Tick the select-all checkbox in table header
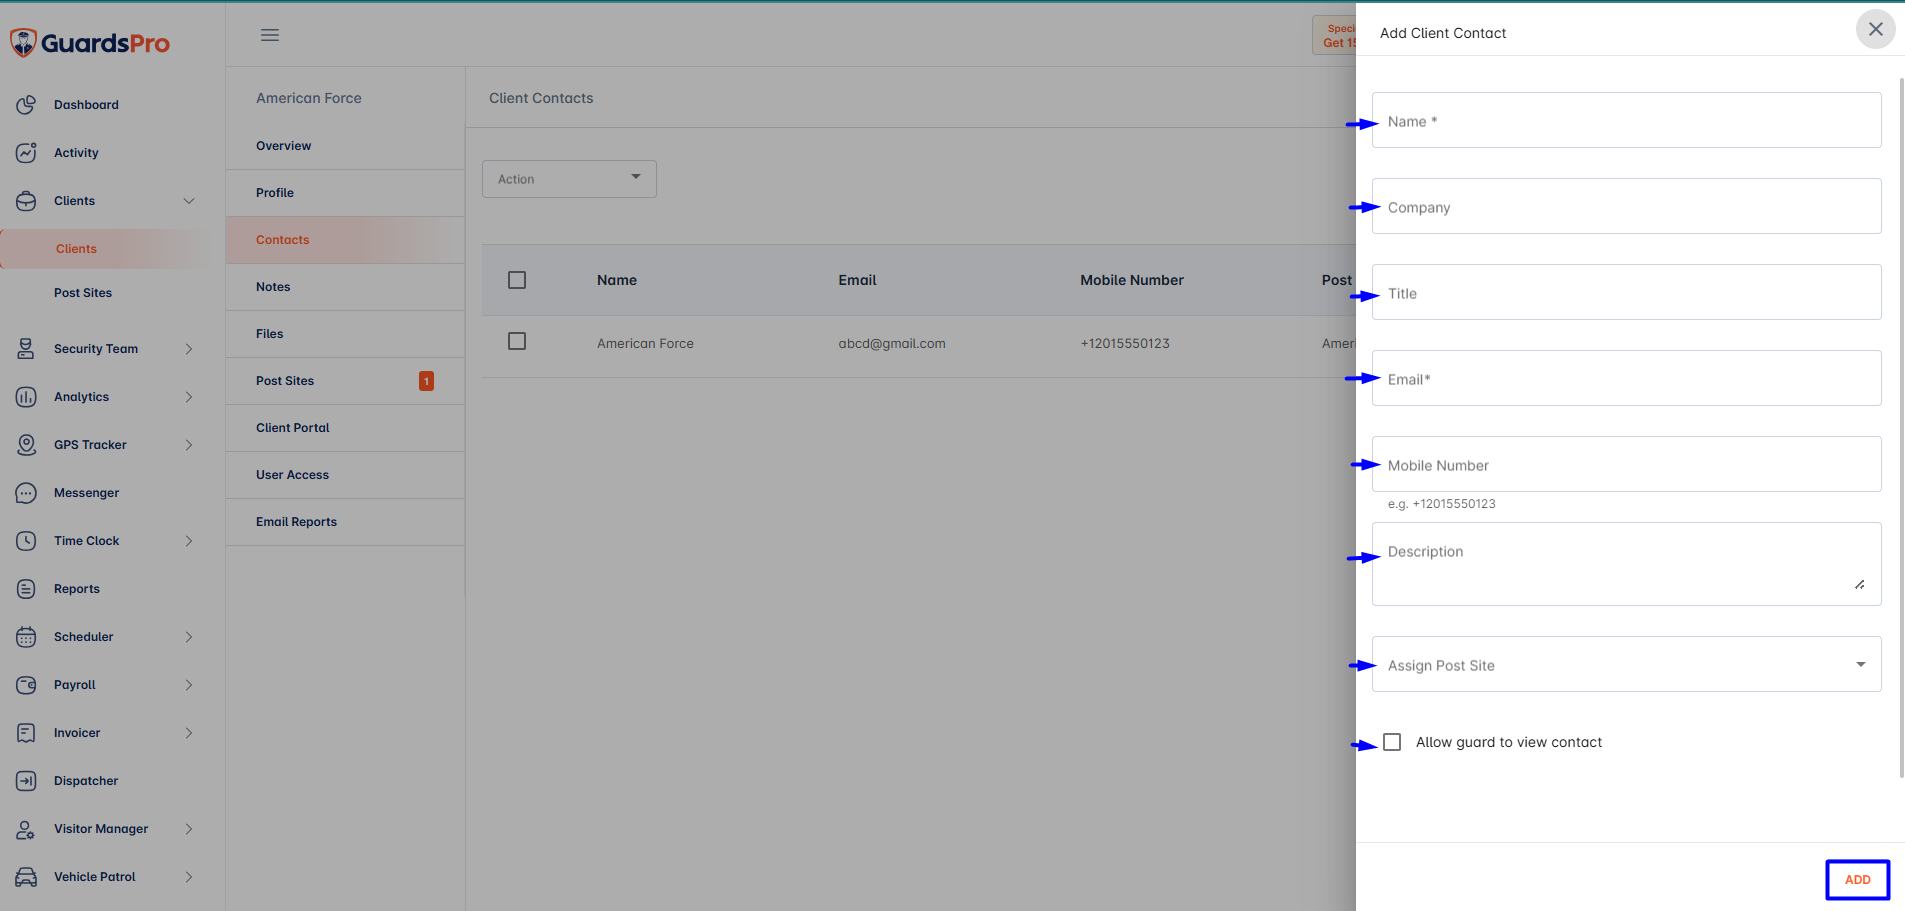Viewport: 1905px width, 911px height. [x=517, y=280]
